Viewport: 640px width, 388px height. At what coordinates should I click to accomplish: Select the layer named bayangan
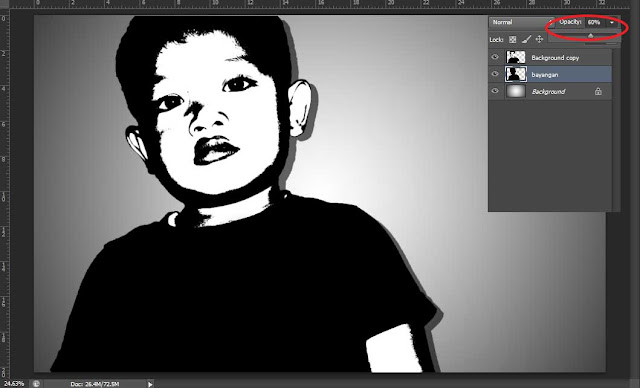(544, 75)
